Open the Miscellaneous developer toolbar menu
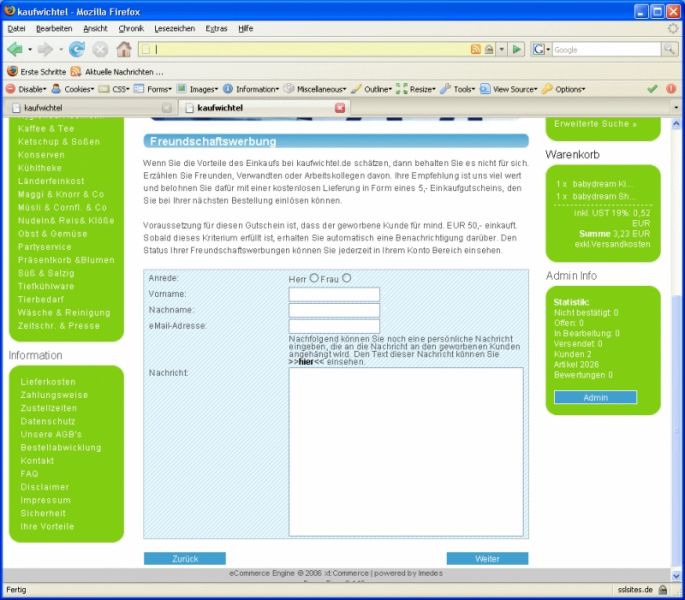 tap(315, 89)
